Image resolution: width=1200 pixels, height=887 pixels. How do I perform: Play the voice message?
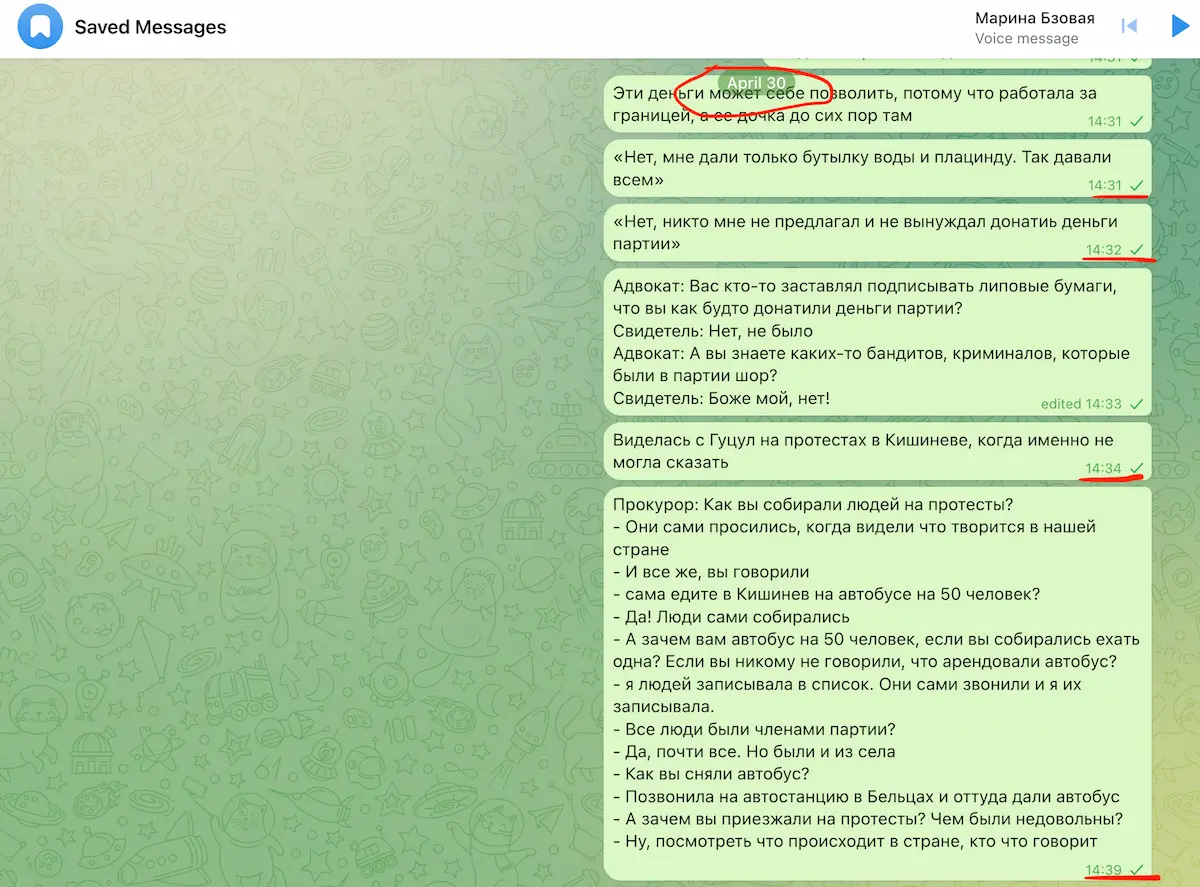[x=1179, y=26]
